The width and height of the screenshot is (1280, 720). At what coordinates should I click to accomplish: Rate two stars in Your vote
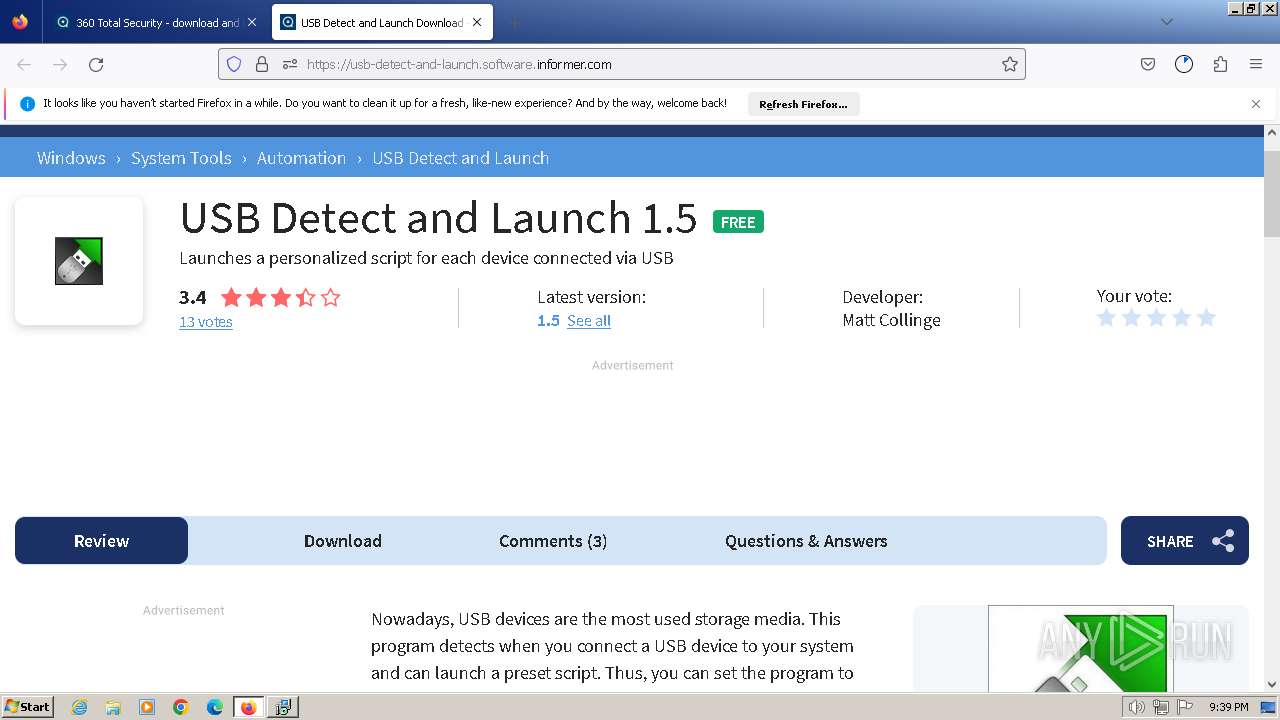pos(1131,318)
